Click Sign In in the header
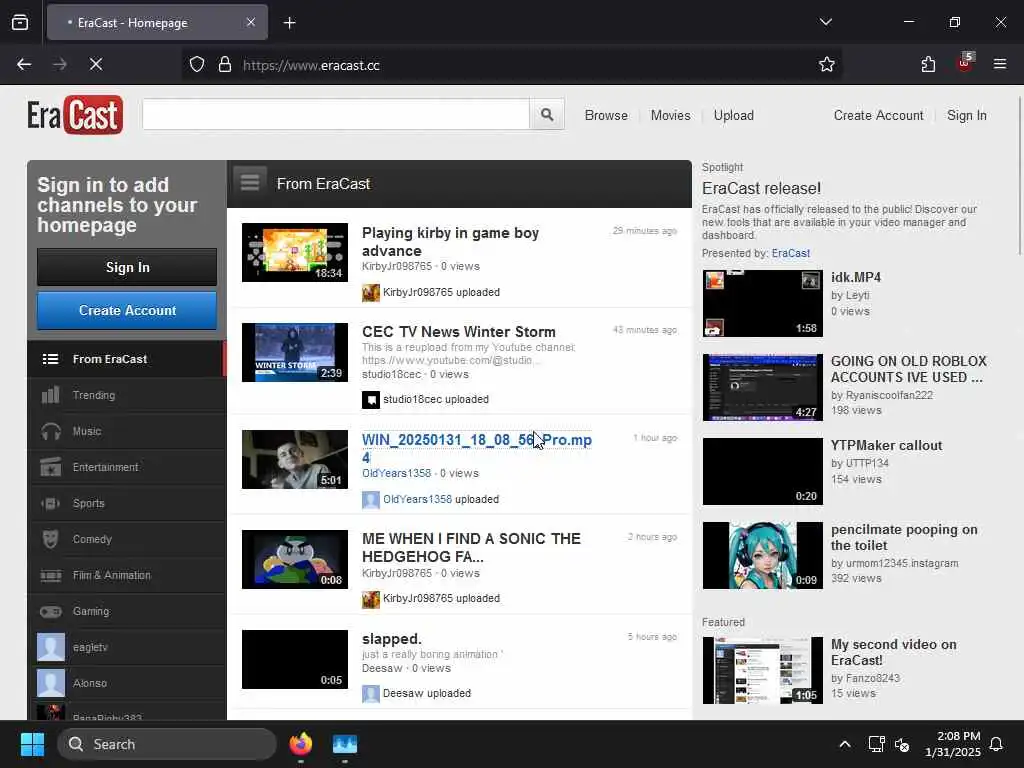 point(967,116)
